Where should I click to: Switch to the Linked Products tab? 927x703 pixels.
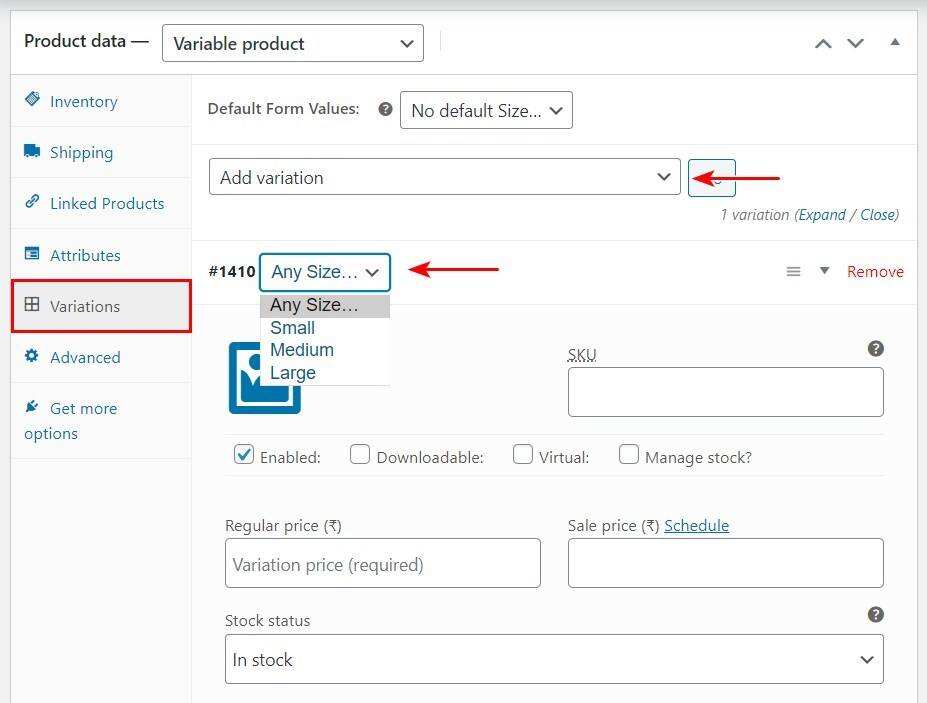pyautogui.click(x=106, y=203)
